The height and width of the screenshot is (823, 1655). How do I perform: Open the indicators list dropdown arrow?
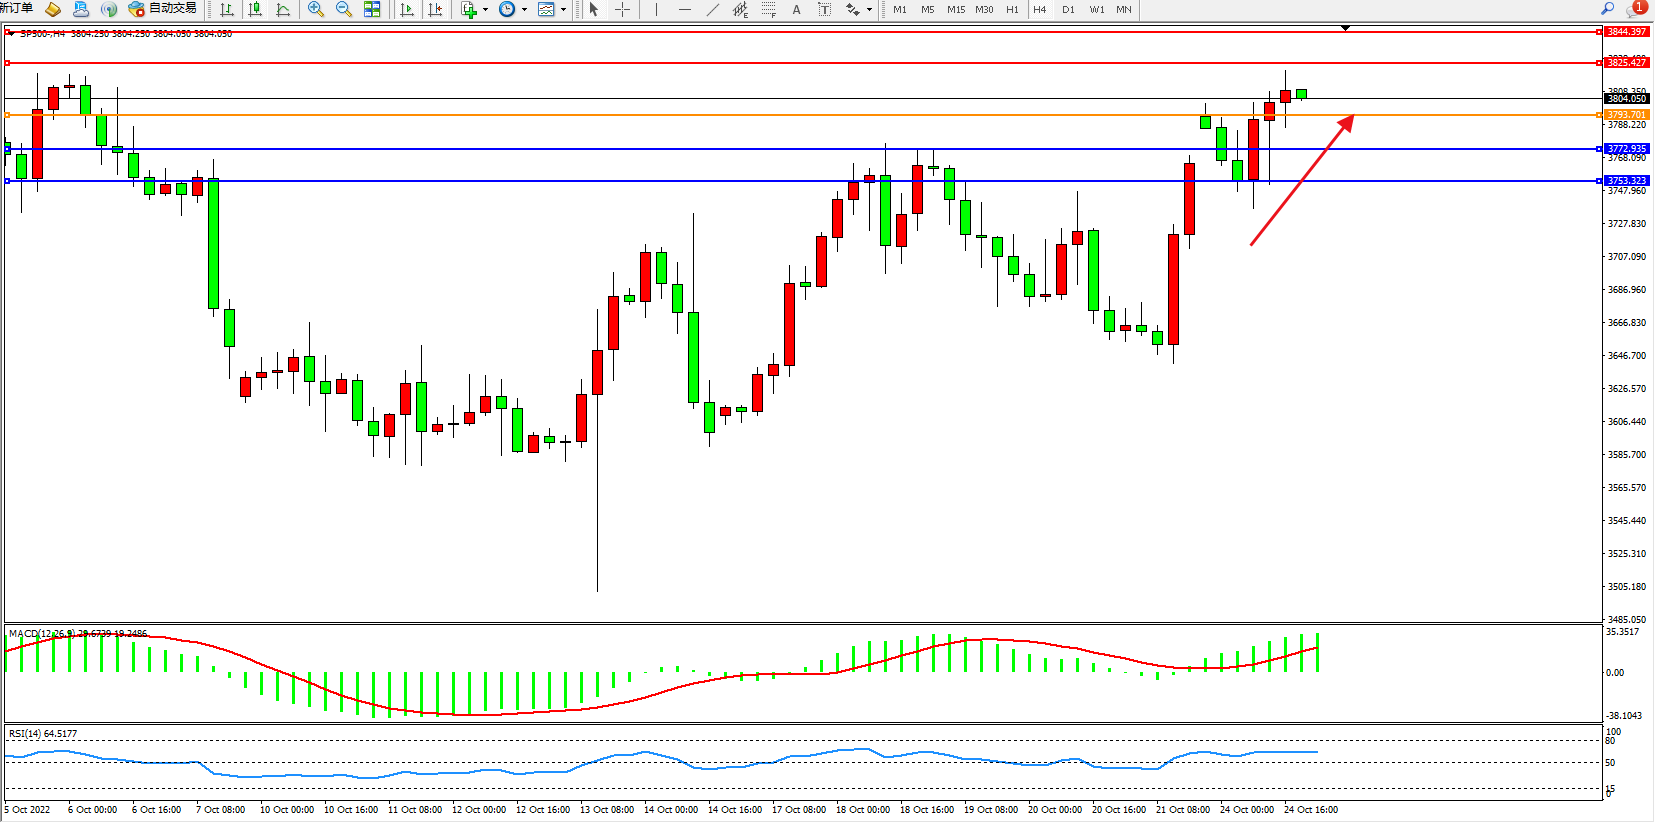[485, 10]
